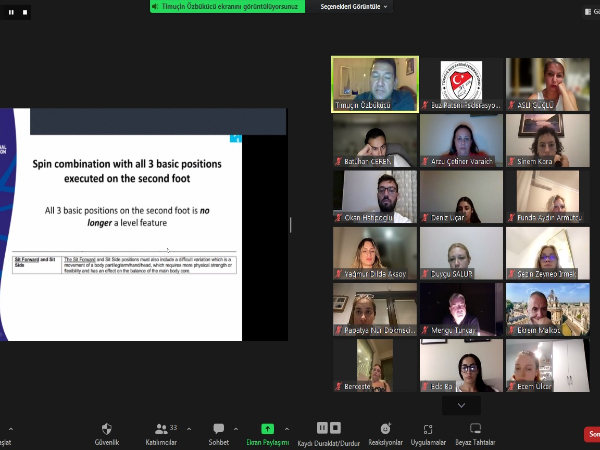This screenshot has height=450, width=600.
Task: Select Deniz Uçar video tile
Action: pyautogui.click(x=461, y=197)
